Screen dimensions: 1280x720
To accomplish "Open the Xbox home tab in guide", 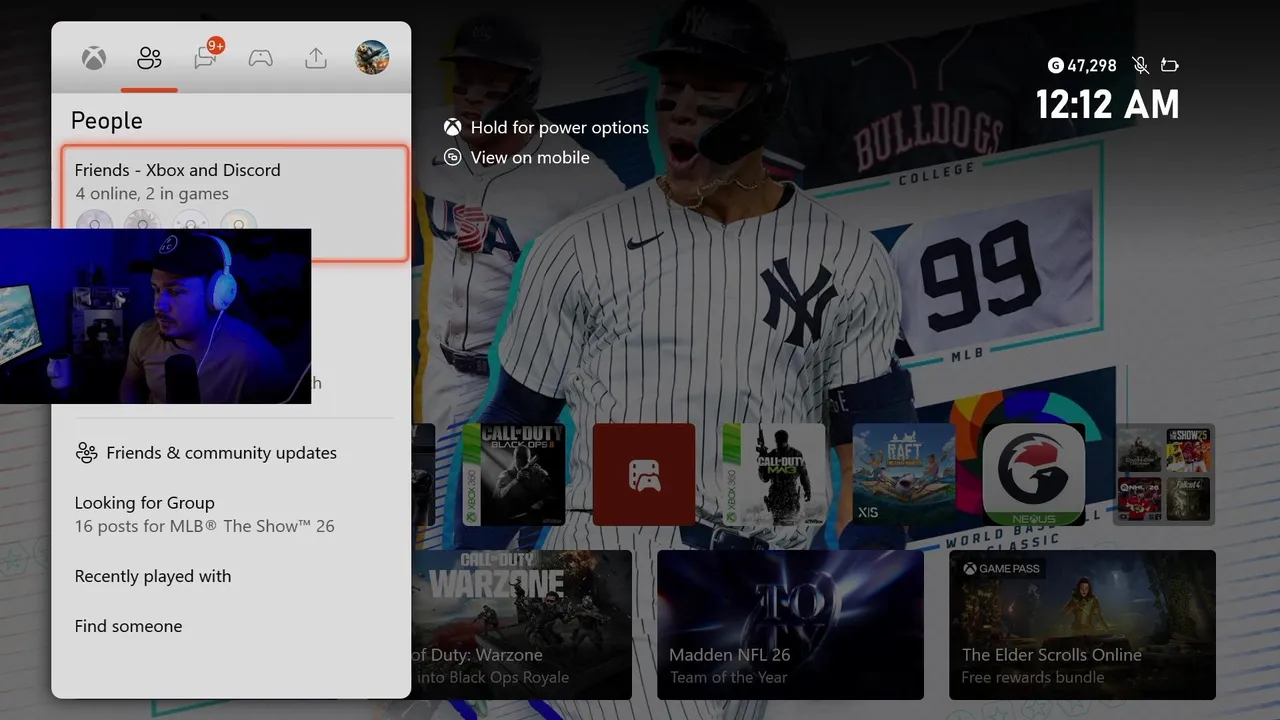I will coord(94,58).
